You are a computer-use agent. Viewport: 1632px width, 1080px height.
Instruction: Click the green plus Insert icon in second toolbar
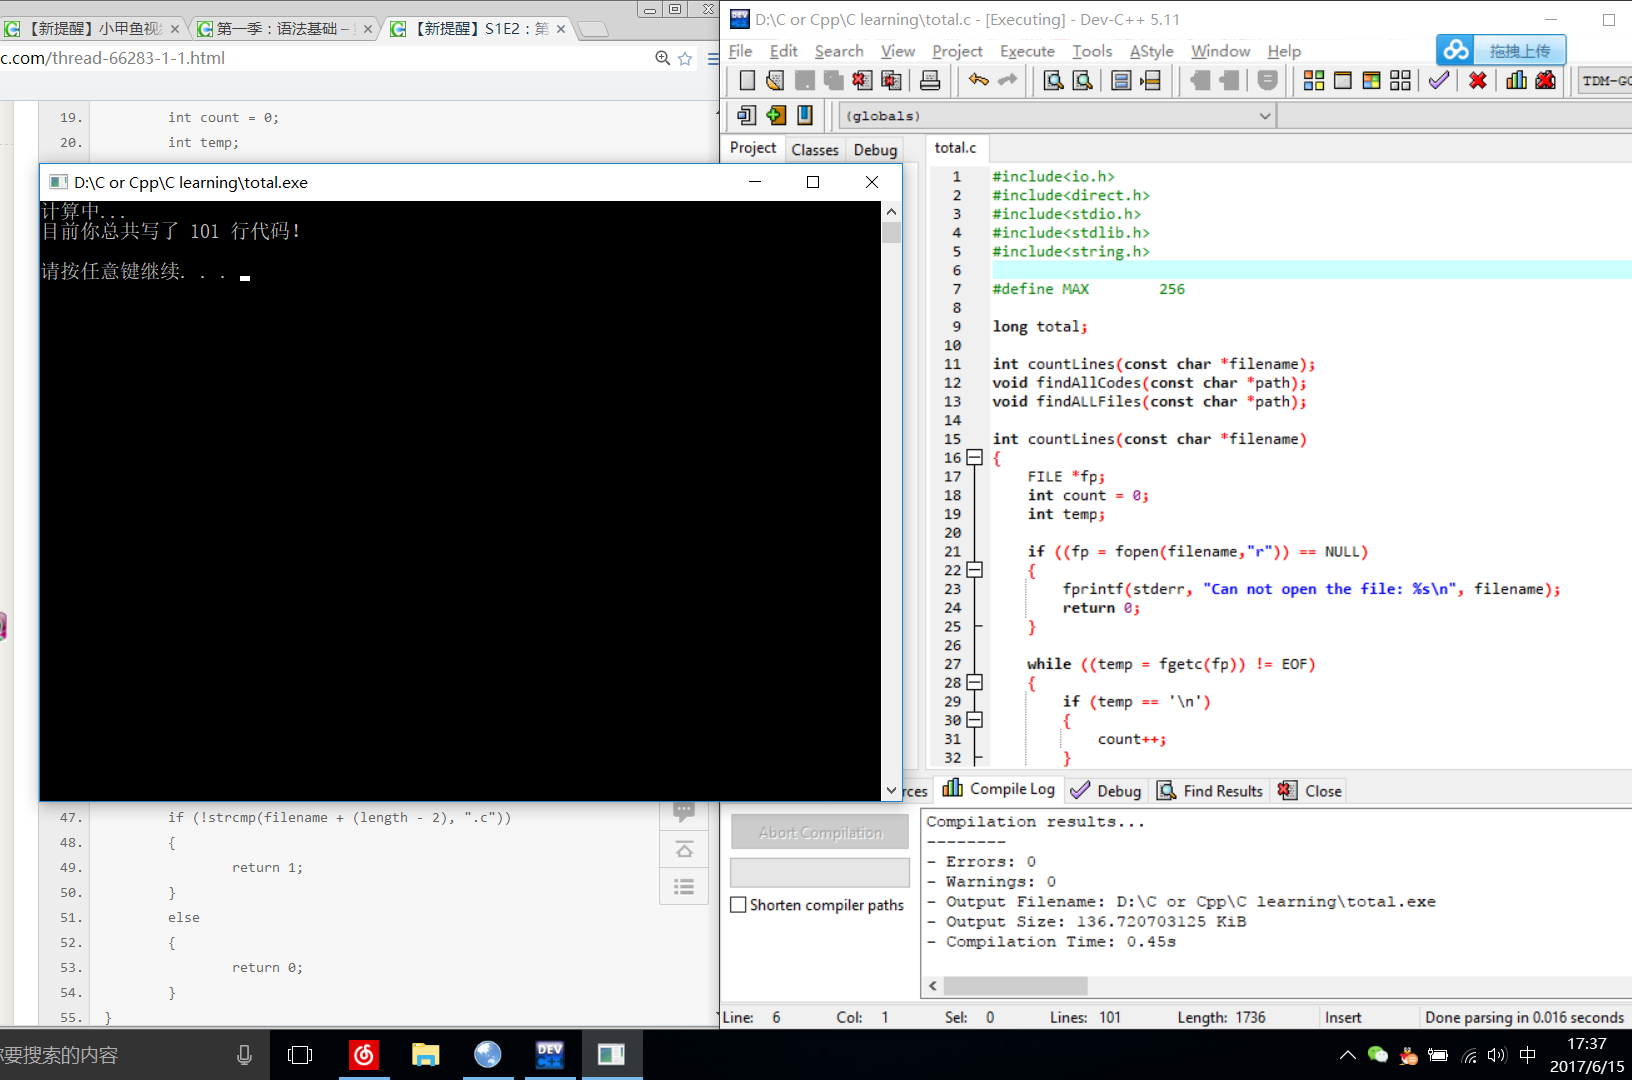coord(776,116)
